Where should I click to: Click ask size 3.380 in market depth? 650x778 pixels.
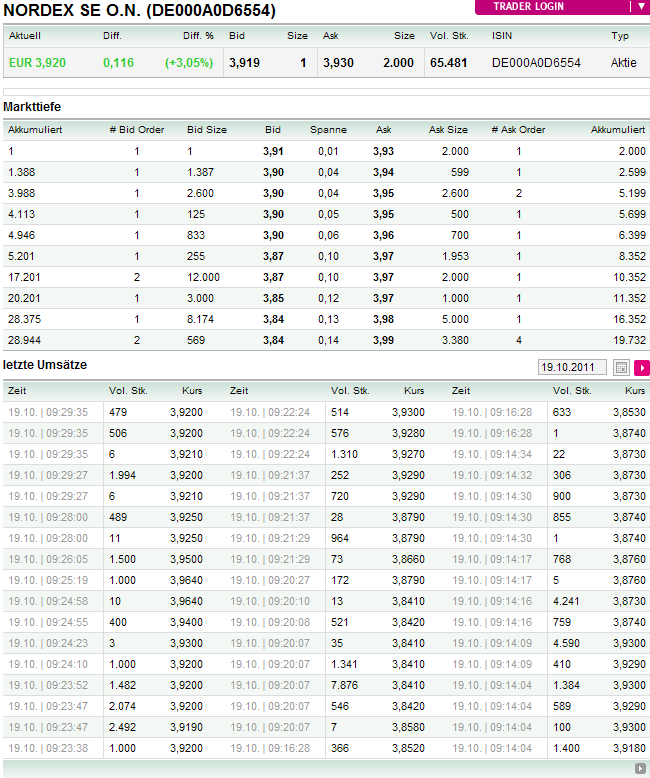(455, 340)
